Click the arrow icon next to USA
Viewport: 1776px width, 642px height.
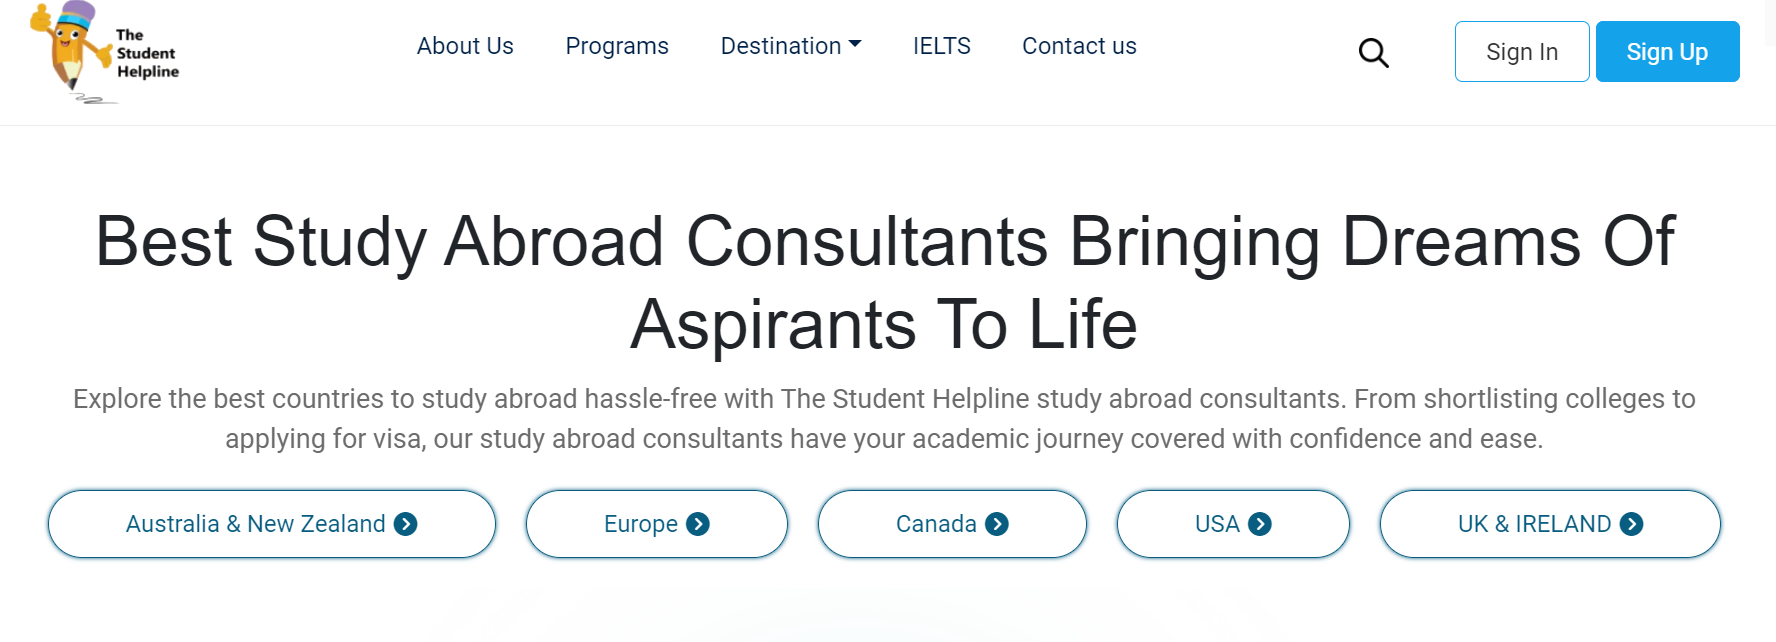pyautogui.click(x=1260, y=524)
